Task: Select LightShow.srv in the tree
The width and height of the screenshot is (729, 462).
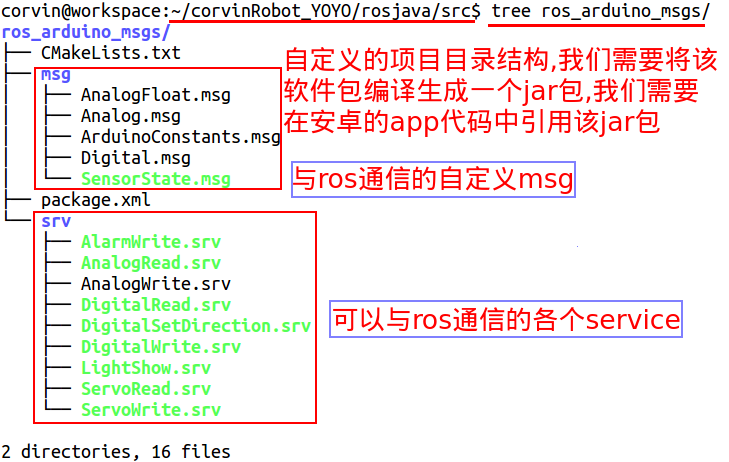Action: [x=146, y=368]
